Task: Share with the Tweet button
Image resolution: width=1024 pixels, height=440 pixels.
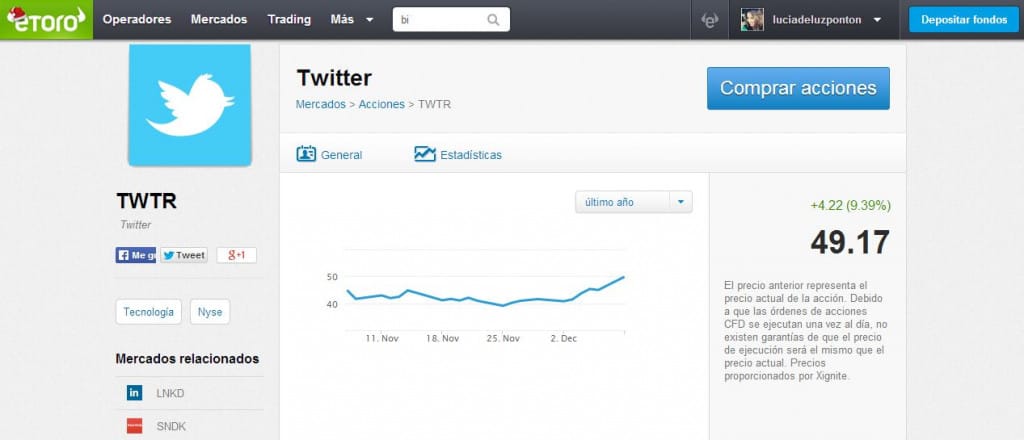Action: 184,255
